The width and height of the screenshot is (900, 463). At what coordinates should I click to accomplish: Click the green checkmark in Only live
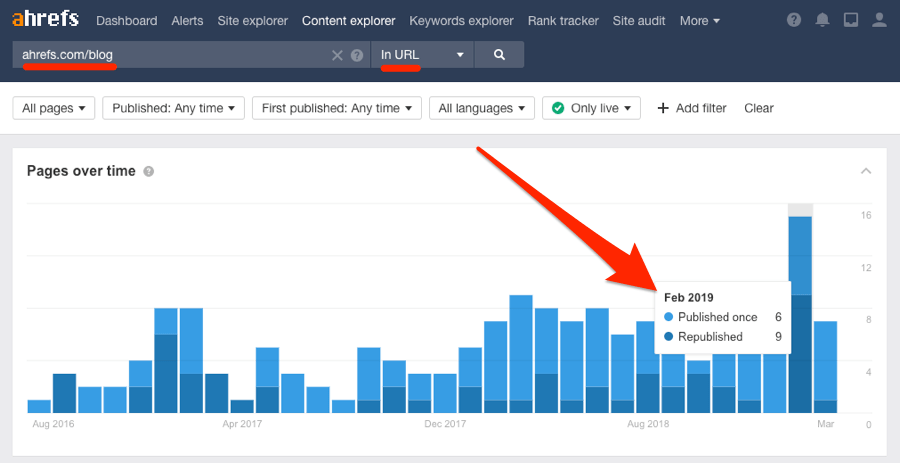tap(558, 108)
